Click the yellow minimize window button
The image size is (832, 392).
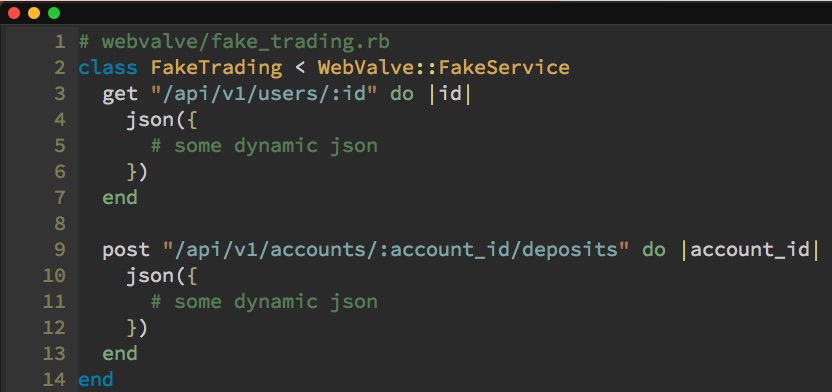click(34, 13)
